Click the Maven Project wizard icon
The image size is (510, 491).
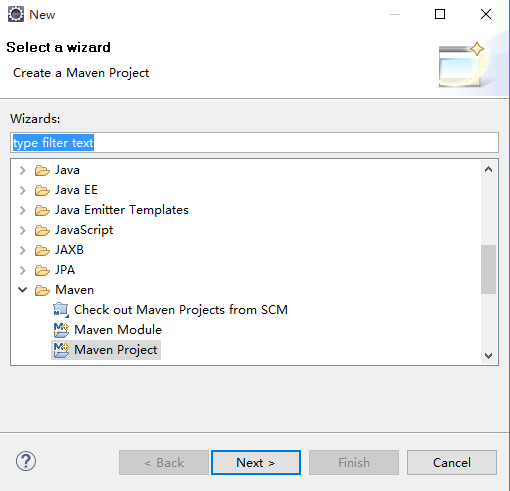click(61, 350)
